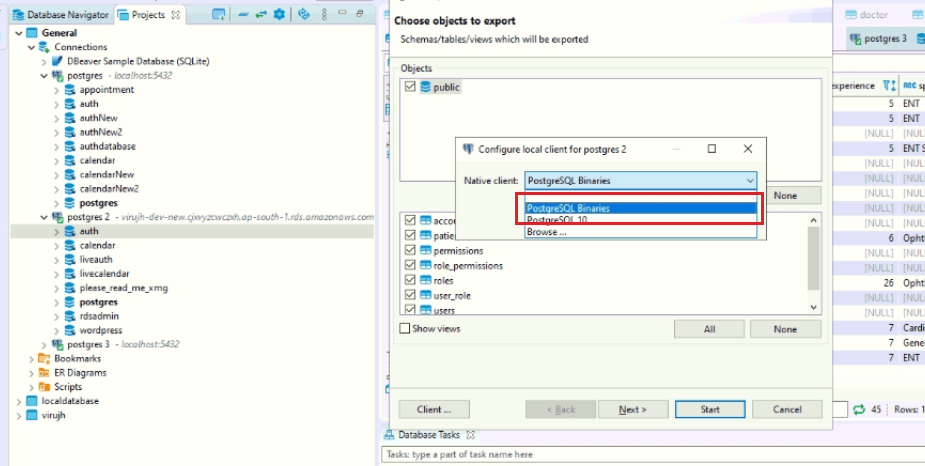Screen dimensions: 925x466
Task: Open the Projects panel view menu dots
Action: pos(324,15)
